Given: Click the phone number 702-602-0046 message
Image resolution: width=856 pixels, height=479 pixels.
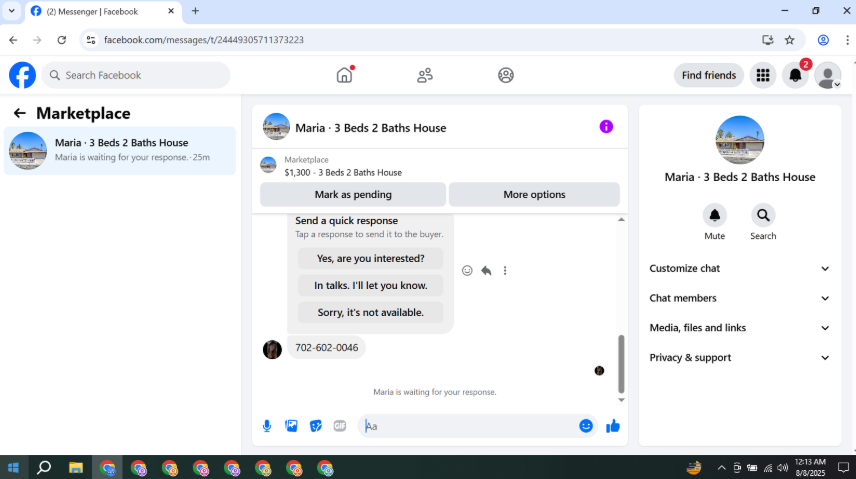Looking at the screenshot, I should pos(326,347).
